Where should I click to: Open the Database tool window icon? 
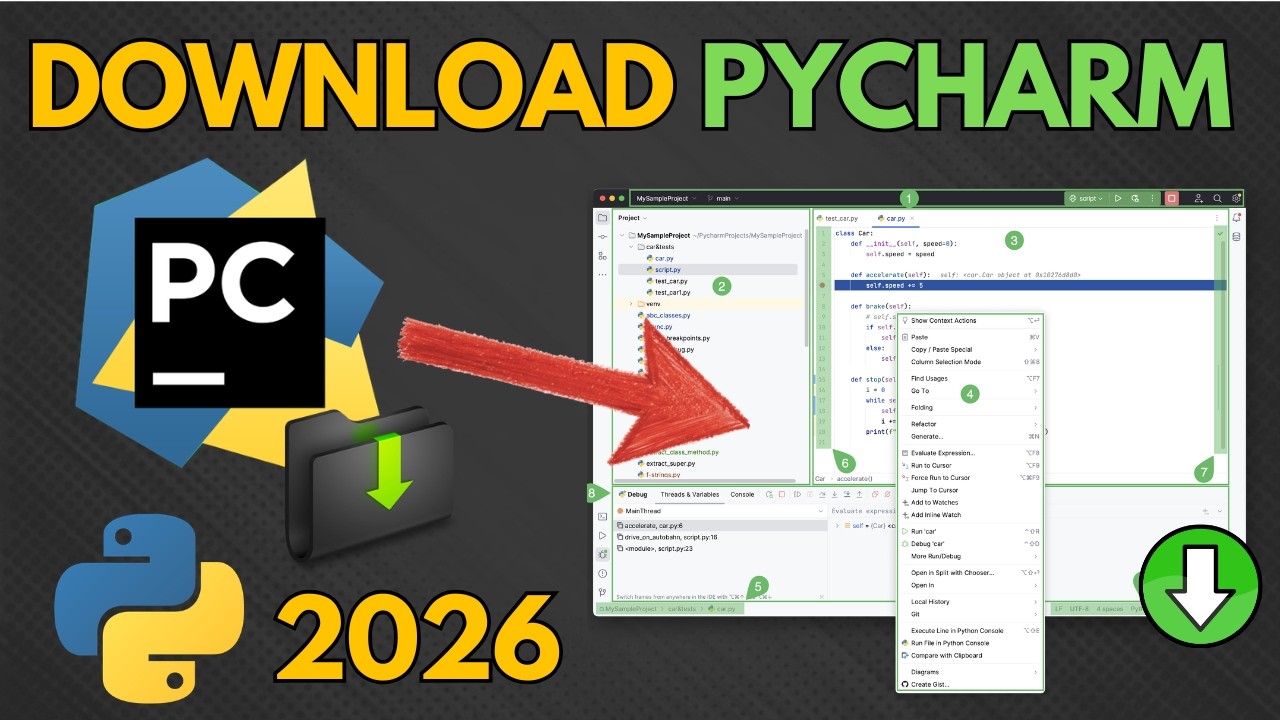pyautogui.click(x=1237, y=237)
